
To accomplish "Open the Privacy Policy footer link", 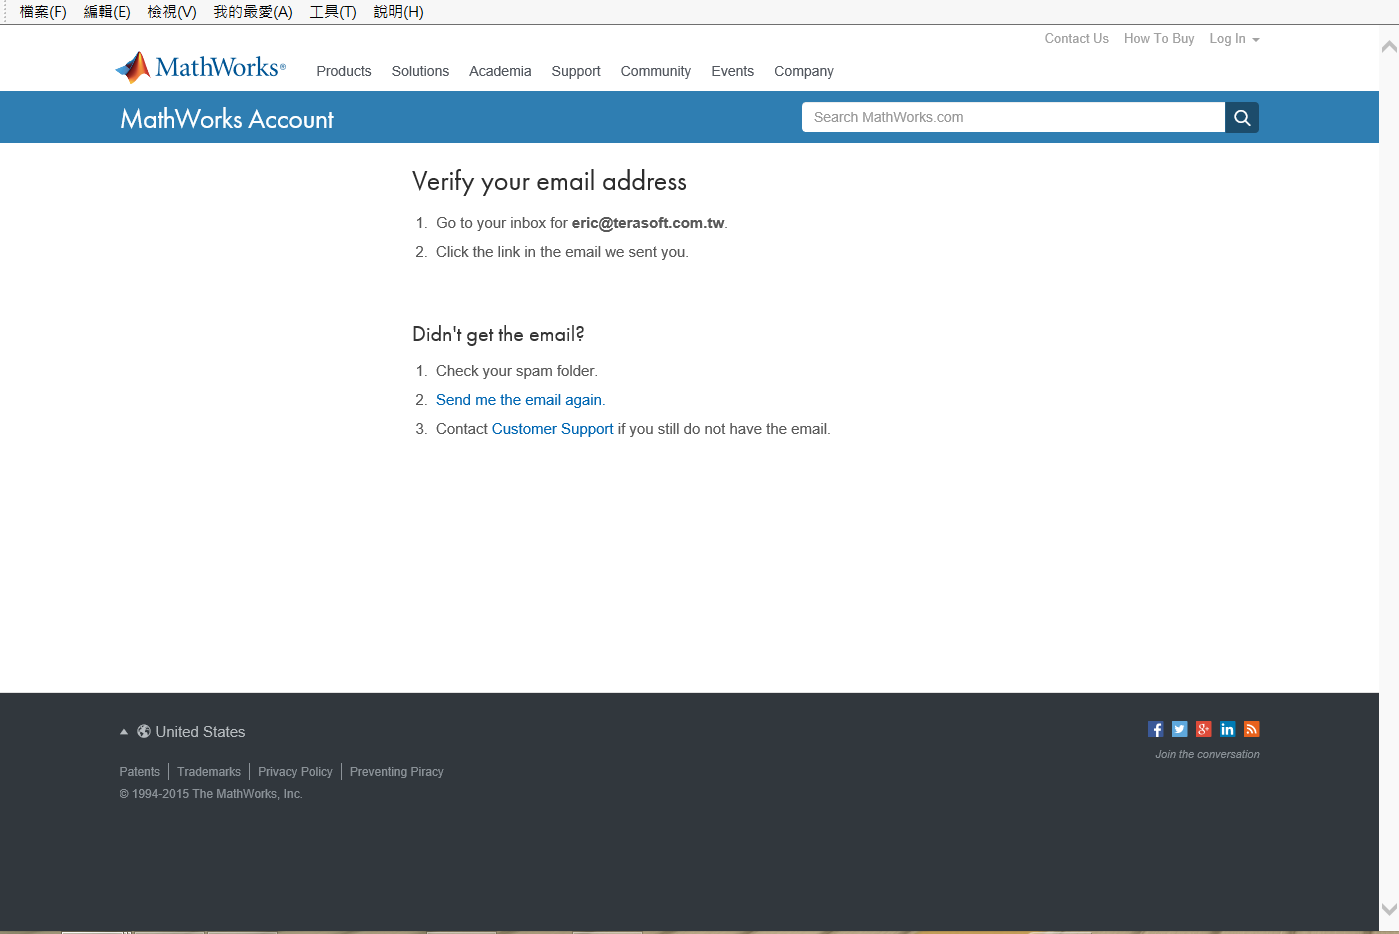I will coord(295,772).
